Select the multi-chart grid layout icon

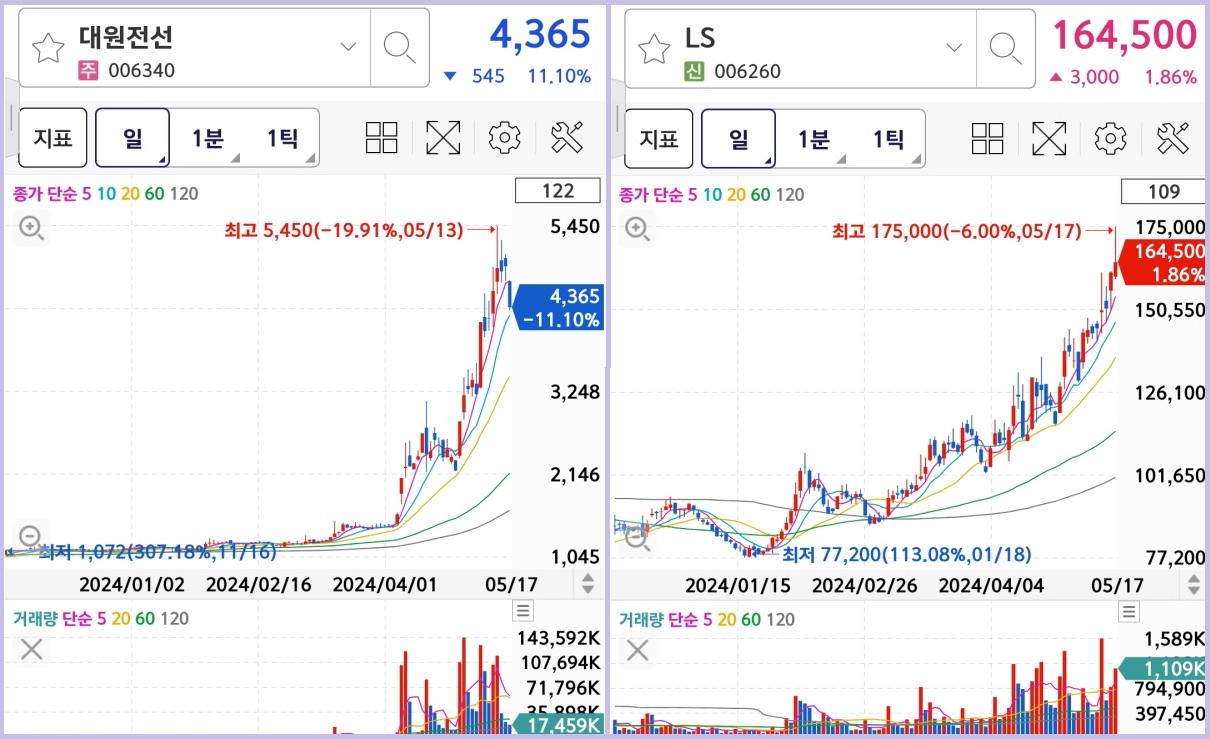point(381,137)
